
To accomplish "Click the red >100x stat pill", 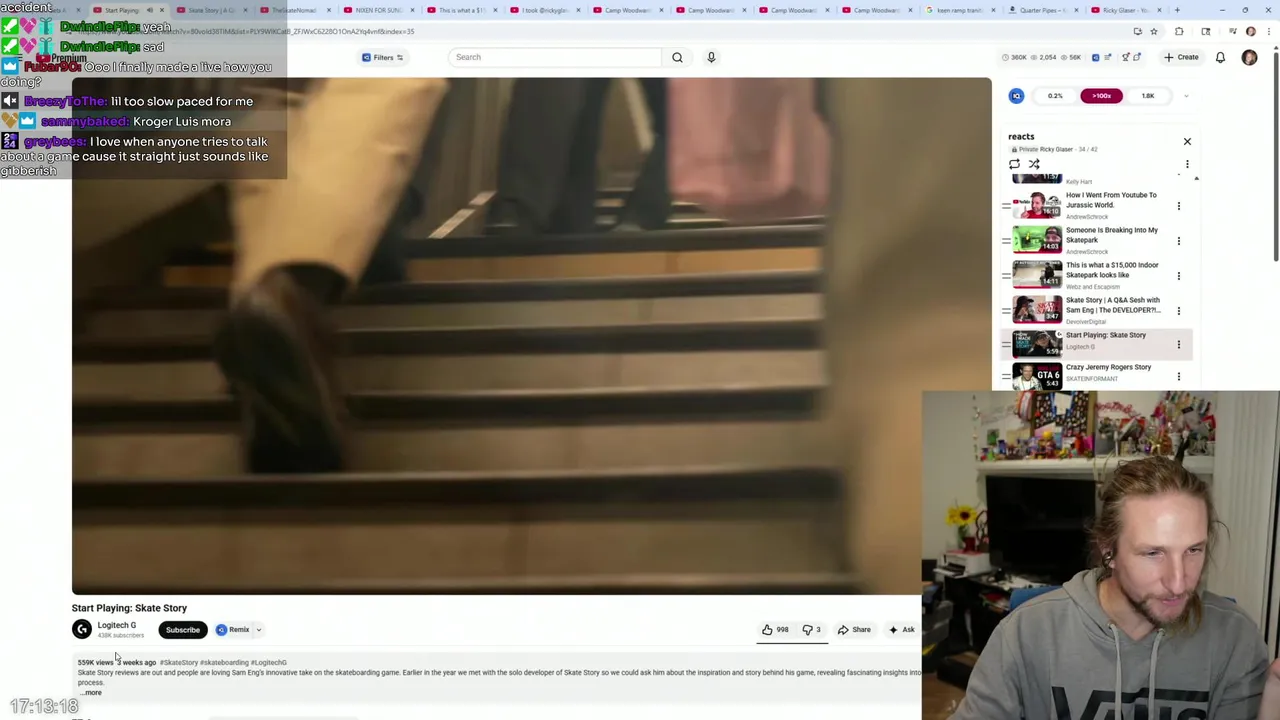I will click(1101, 96).
